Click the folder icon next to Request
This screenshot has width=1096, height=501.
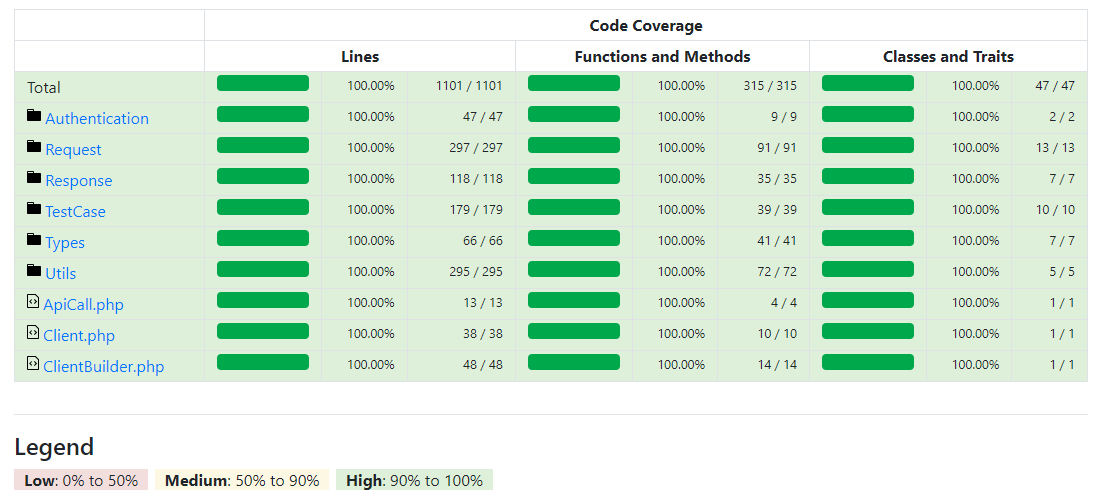click(34, 146)
